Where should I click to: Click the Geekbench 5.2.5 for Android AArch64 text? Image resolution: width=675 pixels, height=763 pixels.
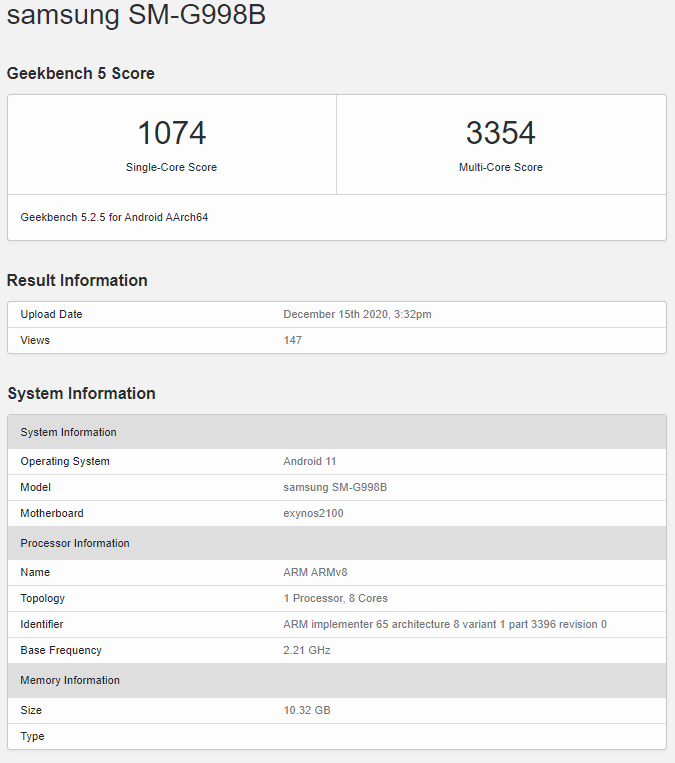(114, 217)
